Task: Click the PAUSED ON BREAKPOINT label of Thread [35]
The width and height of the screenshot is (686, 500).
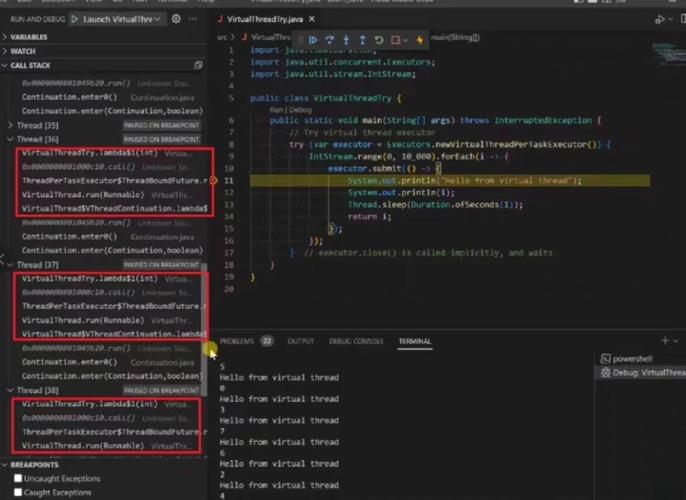Action: [161, 126]
